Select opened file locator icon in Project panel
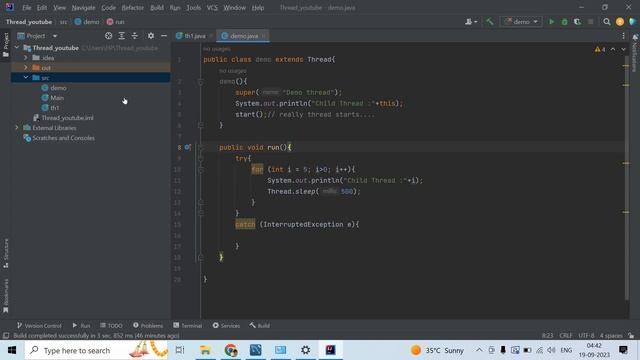This screenshot has width=640, height=360. pyautogui.click(x=109, y=36)
